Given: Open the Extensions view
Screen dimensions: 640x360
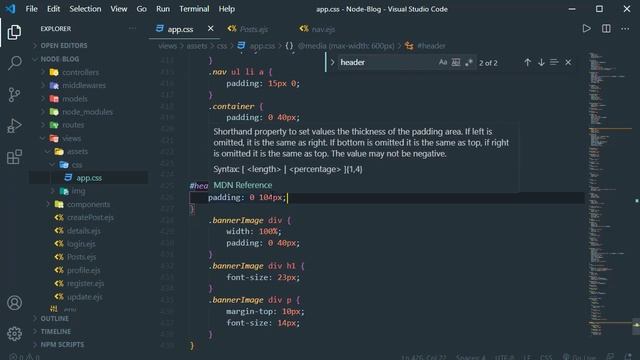Looking at the screenshot, I should [x=14, y=157].
